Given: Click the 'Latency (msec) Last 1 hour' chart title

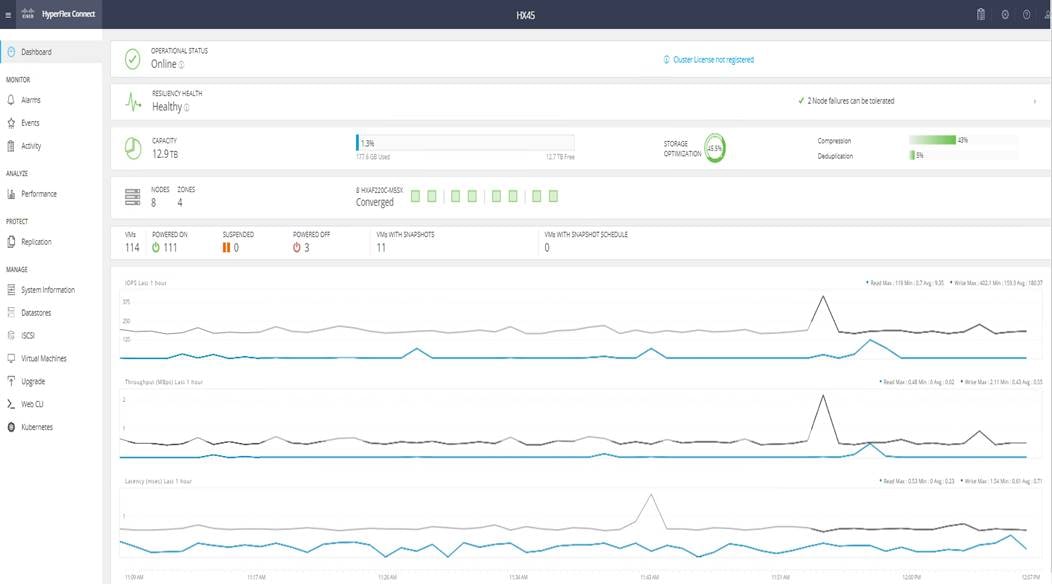Looking at the screenshot, I should coord(158,481).
